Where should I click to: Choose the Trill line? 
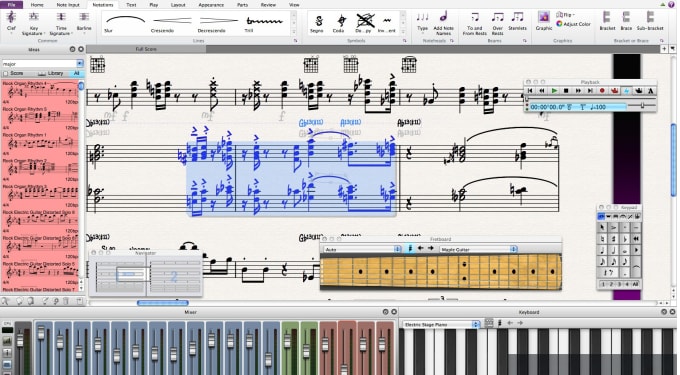(264, 23)
